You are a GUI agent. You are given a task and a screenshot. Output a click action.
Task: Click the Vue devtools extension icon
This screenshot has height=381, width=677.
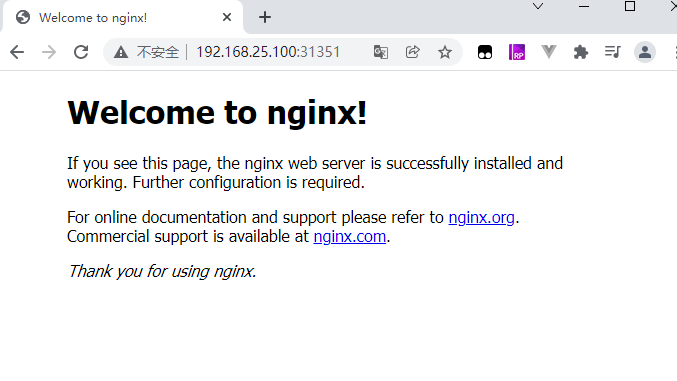[x=549, y=52]
